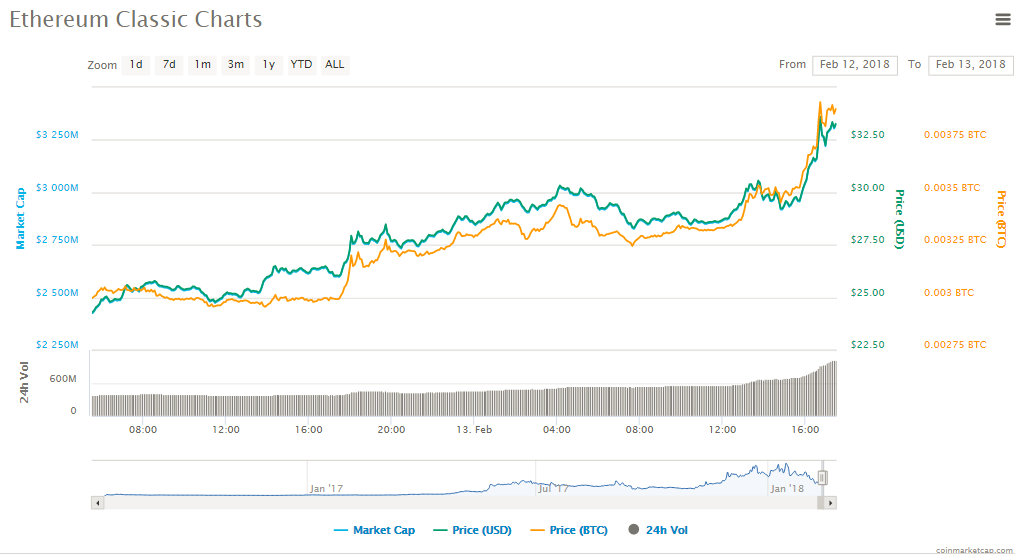Click the Price (BTC) axis title
The image size is (1015, 554).
tap(1001, 219)
